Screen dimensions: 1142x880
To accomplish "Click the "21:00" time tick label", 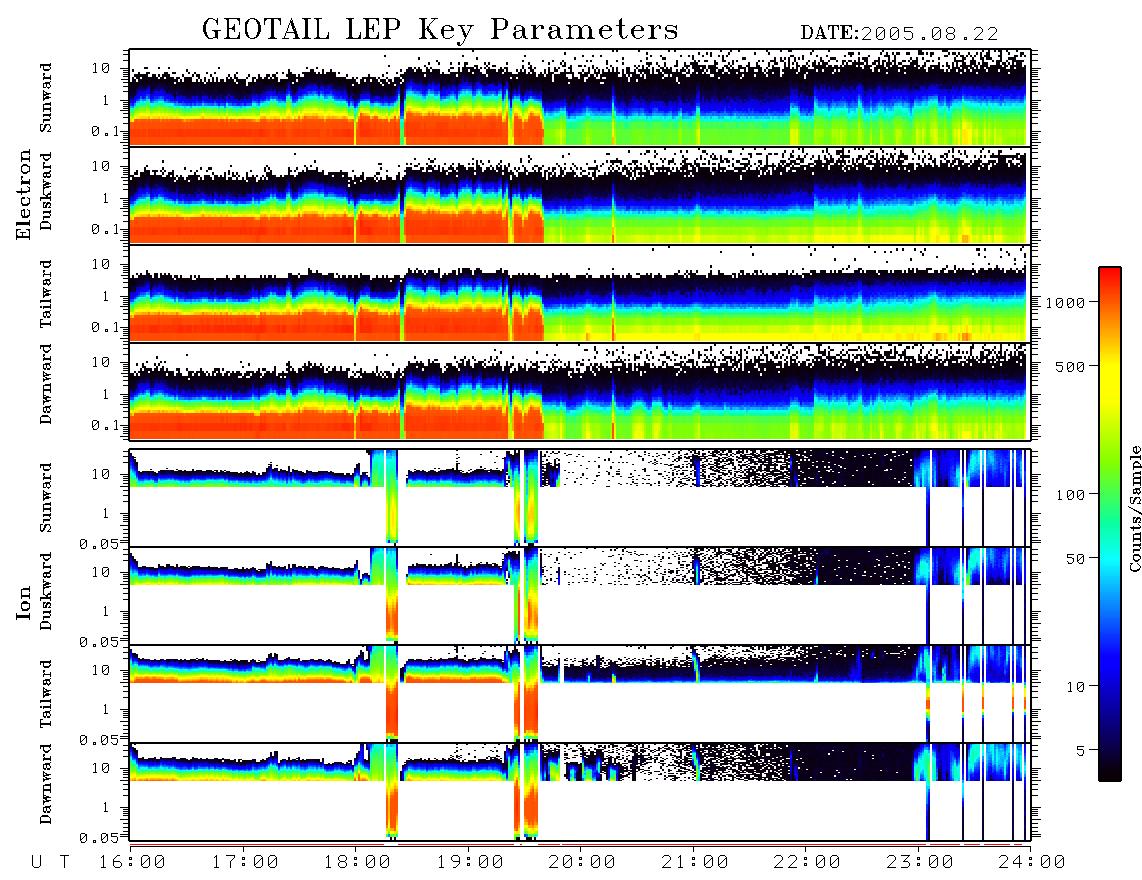I will tap(695, 863).
